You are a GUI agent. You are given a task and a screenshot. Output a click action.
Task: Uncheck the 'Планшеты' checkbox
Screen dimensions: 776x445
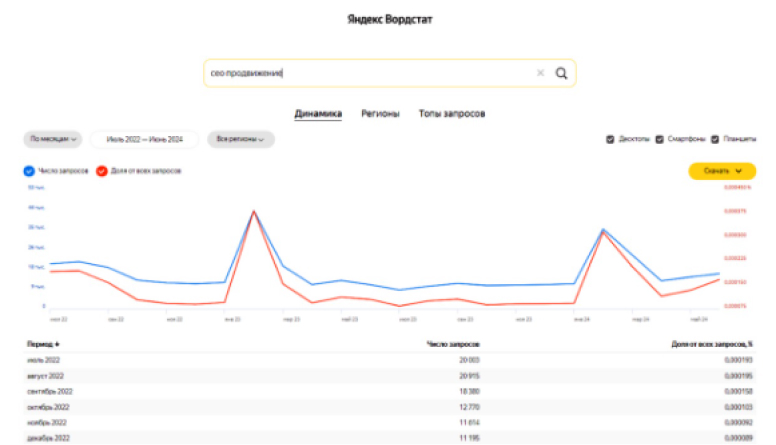point(714,139)
